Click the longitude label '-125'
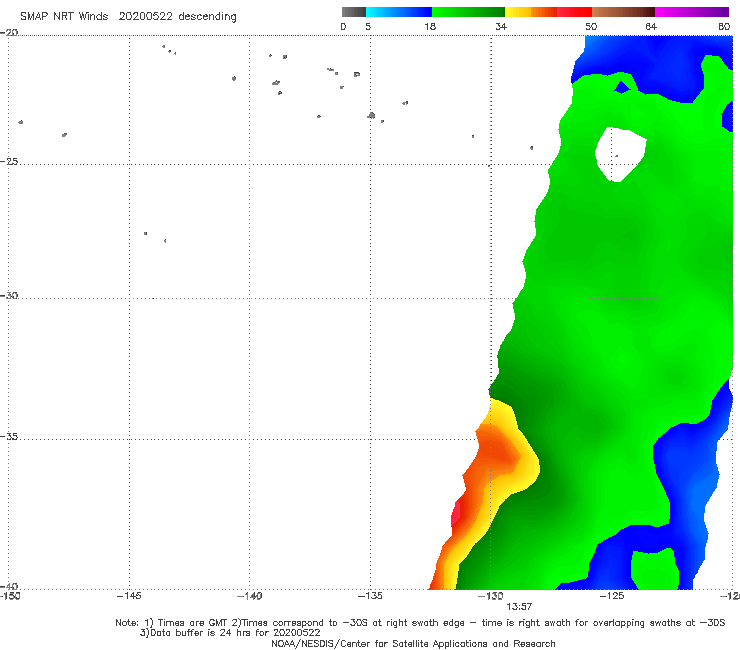This screenshot has height=650, width=740. (612, 596)
